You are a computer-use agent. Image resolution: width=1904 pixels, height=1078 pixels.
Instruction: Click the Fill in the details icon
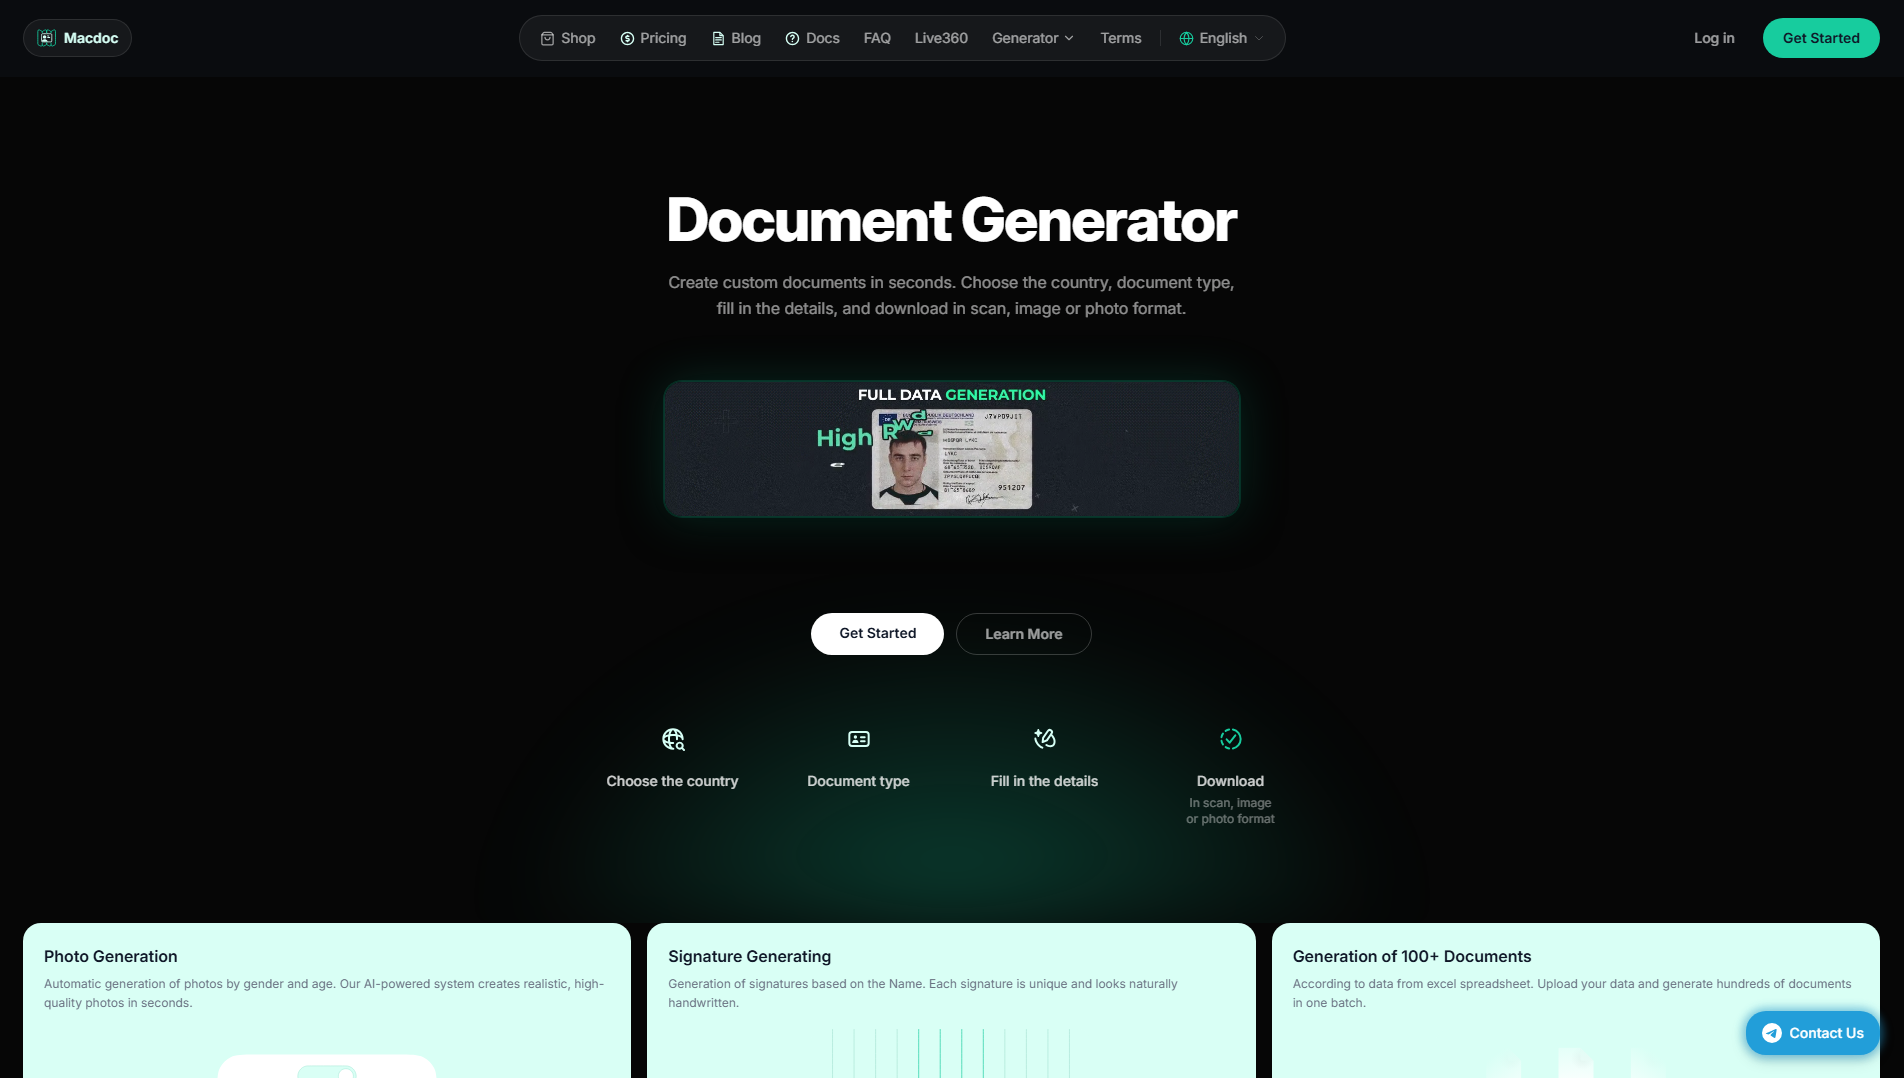click(1044, 739)
